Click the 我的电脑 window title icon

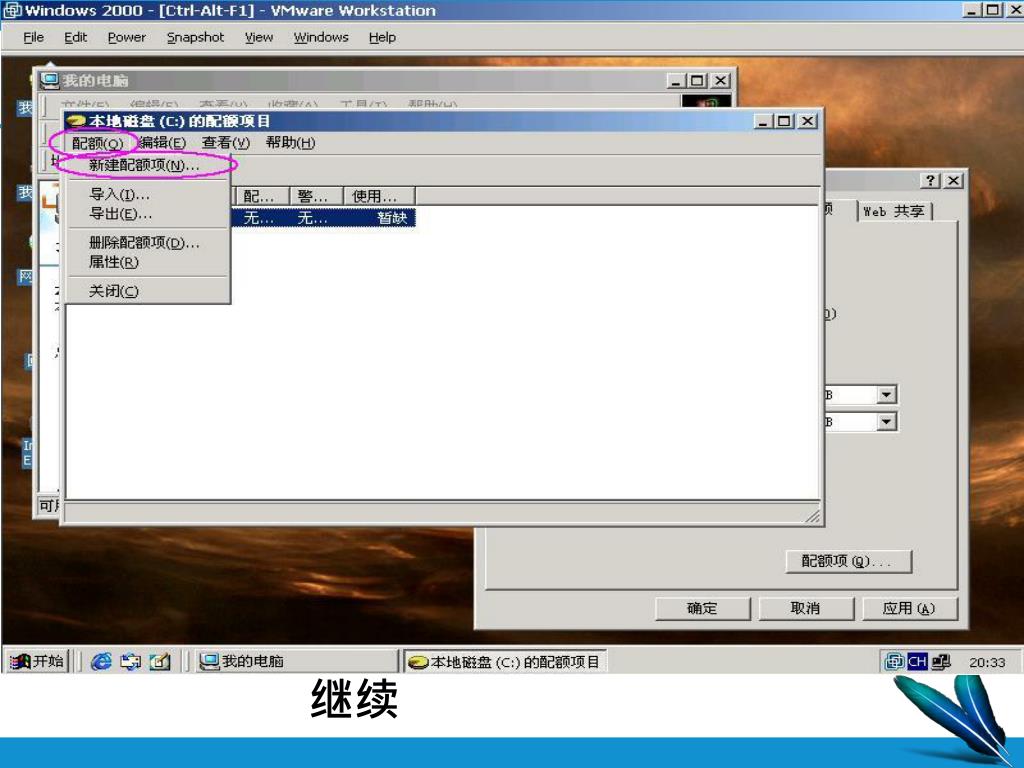pos(50,80)
